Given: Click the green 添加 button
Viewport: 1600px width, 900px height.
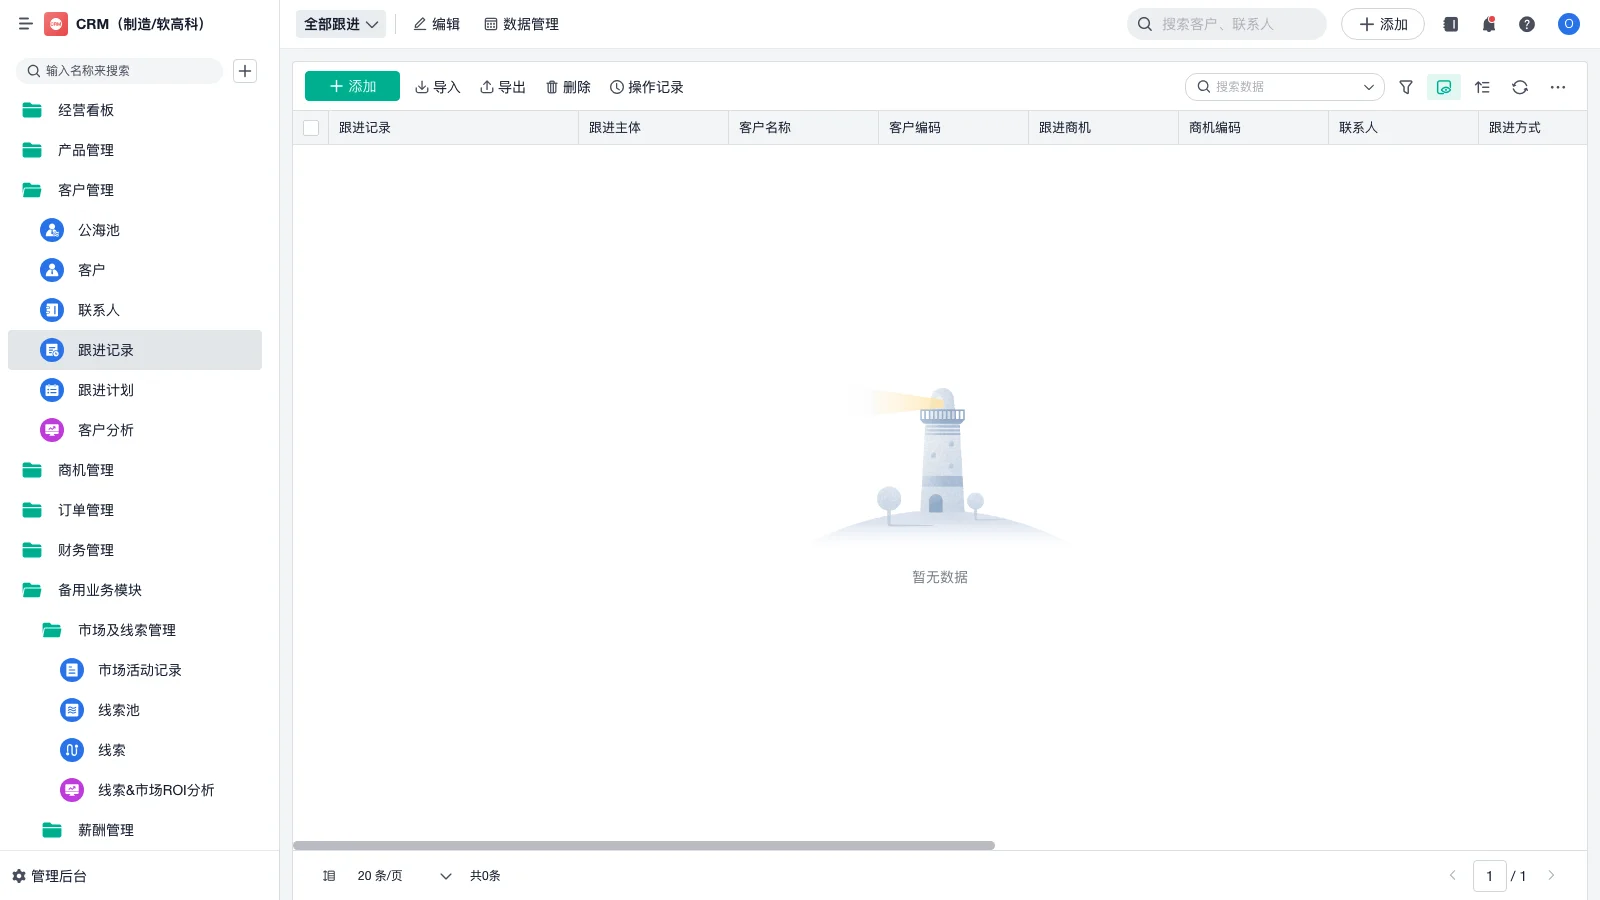Looking at the screenshot, I should 352,86.
